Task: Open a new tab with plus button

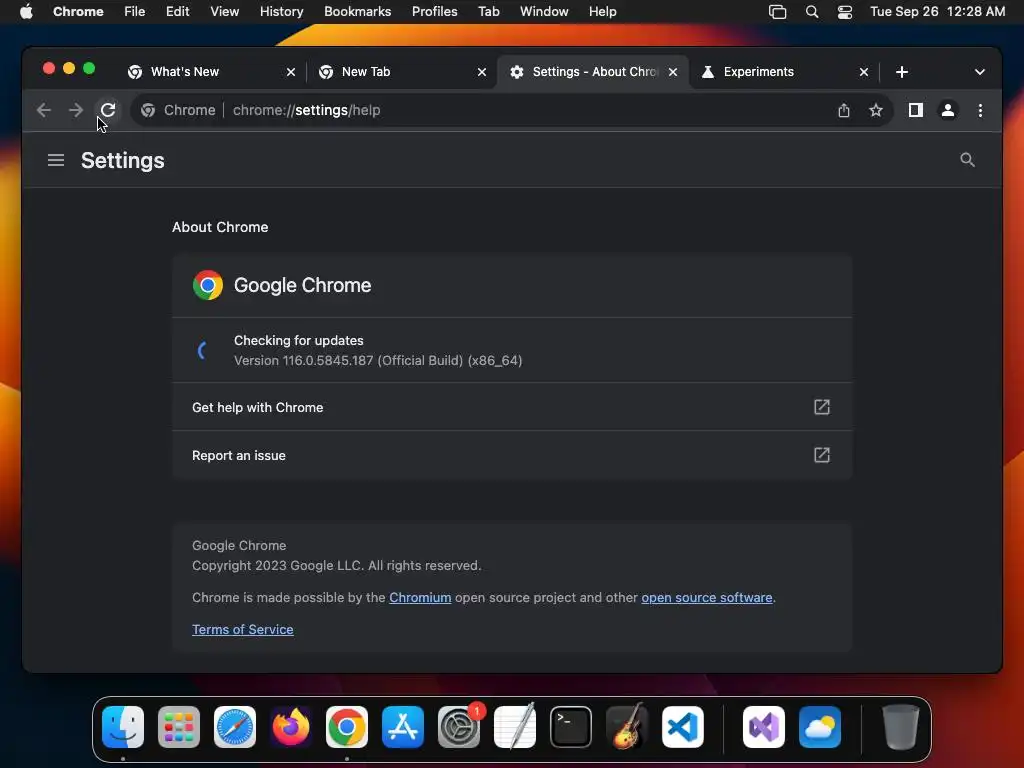Action: coord(902,72)
